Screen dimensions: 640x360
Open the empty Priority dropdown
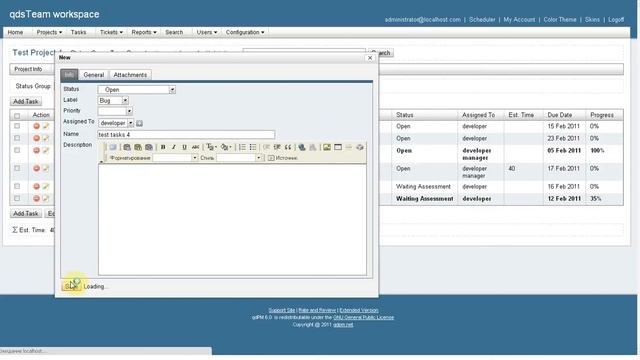point(115,111)
